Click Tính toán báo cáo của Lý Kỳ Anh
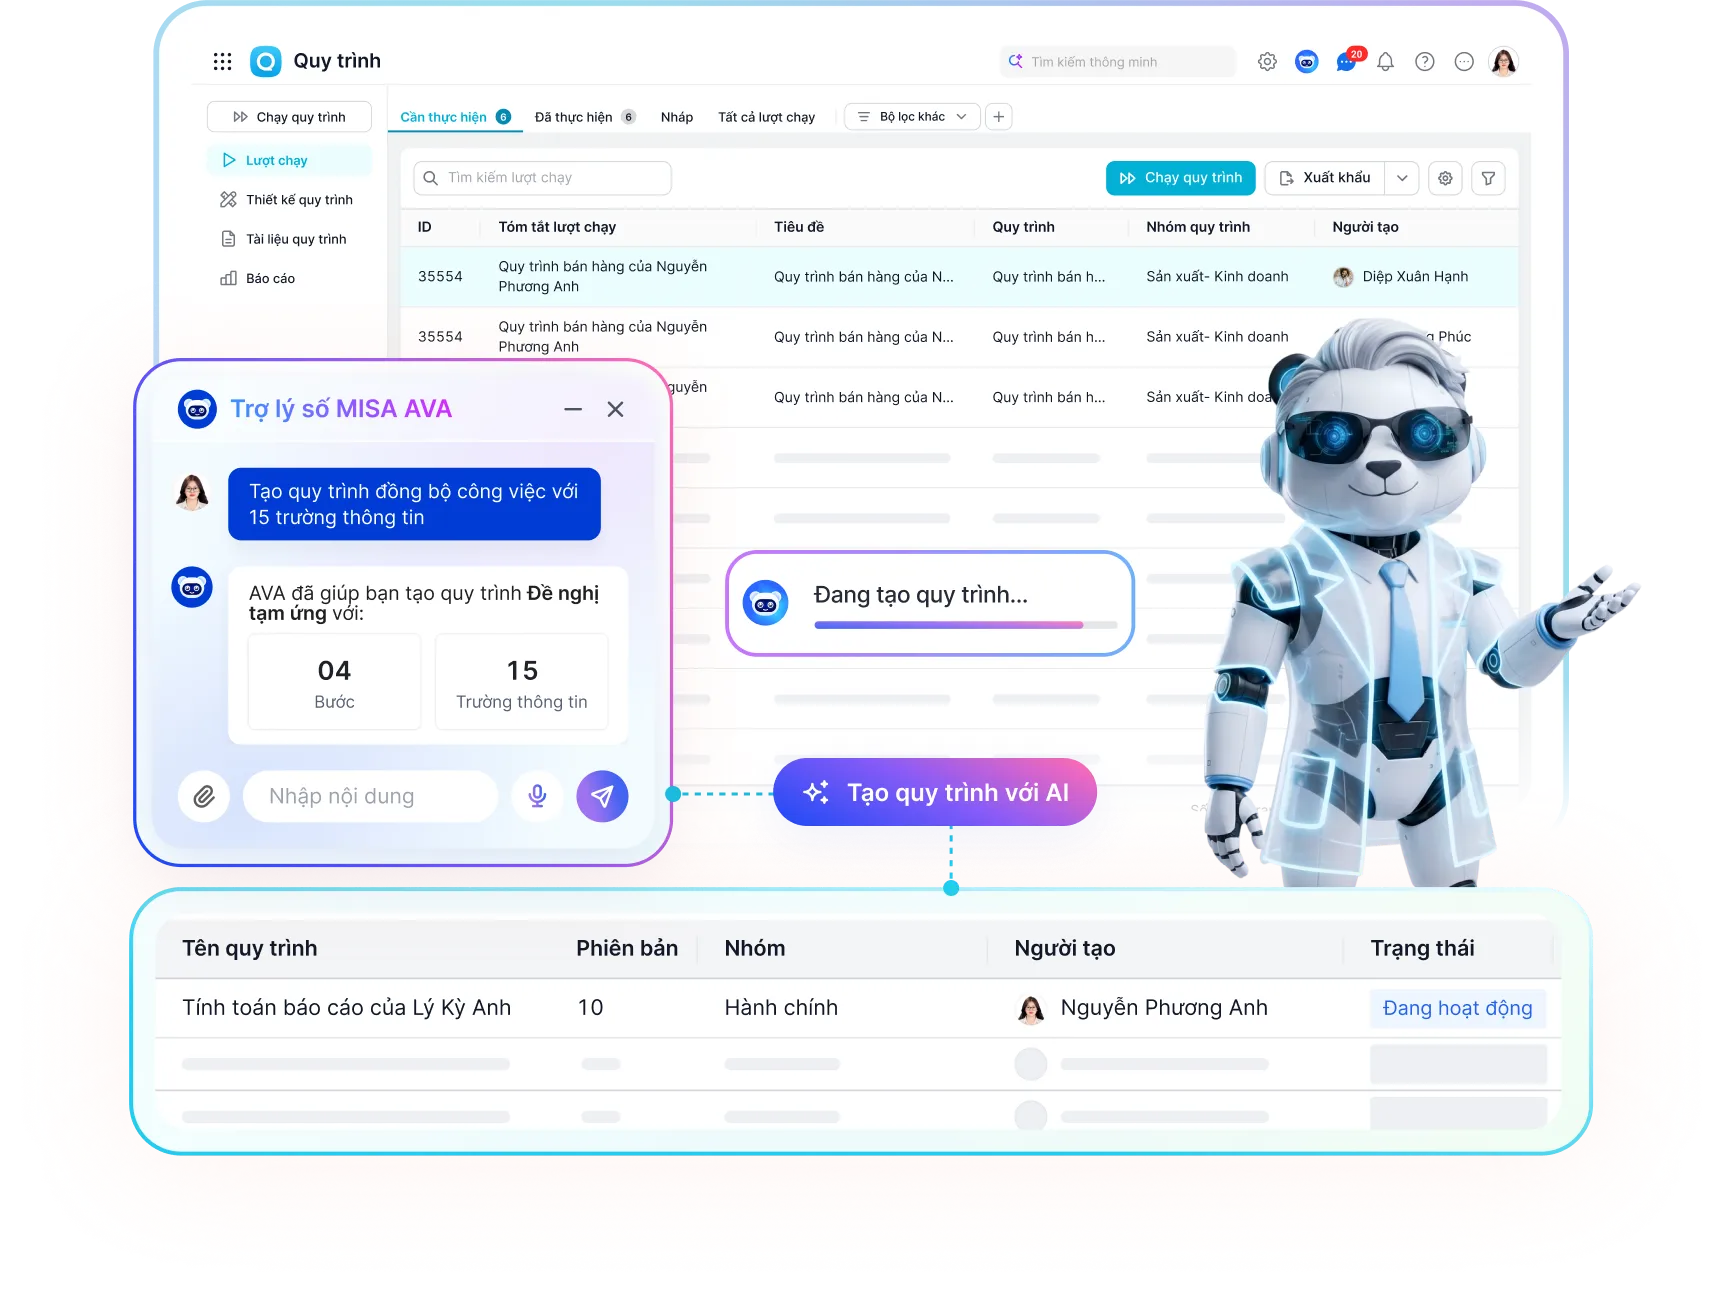1723x1292 pixels. [x=346, y=1008]
